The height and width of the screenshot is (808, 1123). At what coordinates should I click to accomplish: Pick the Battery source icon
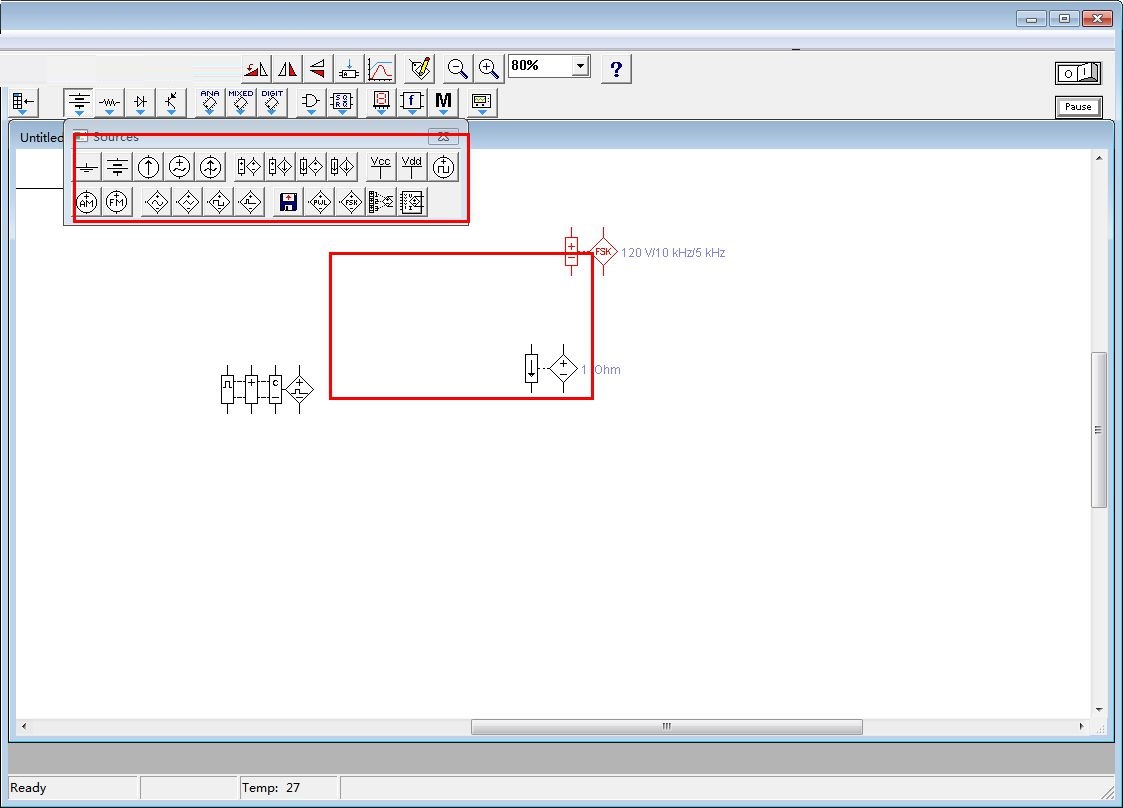(118, 167)
